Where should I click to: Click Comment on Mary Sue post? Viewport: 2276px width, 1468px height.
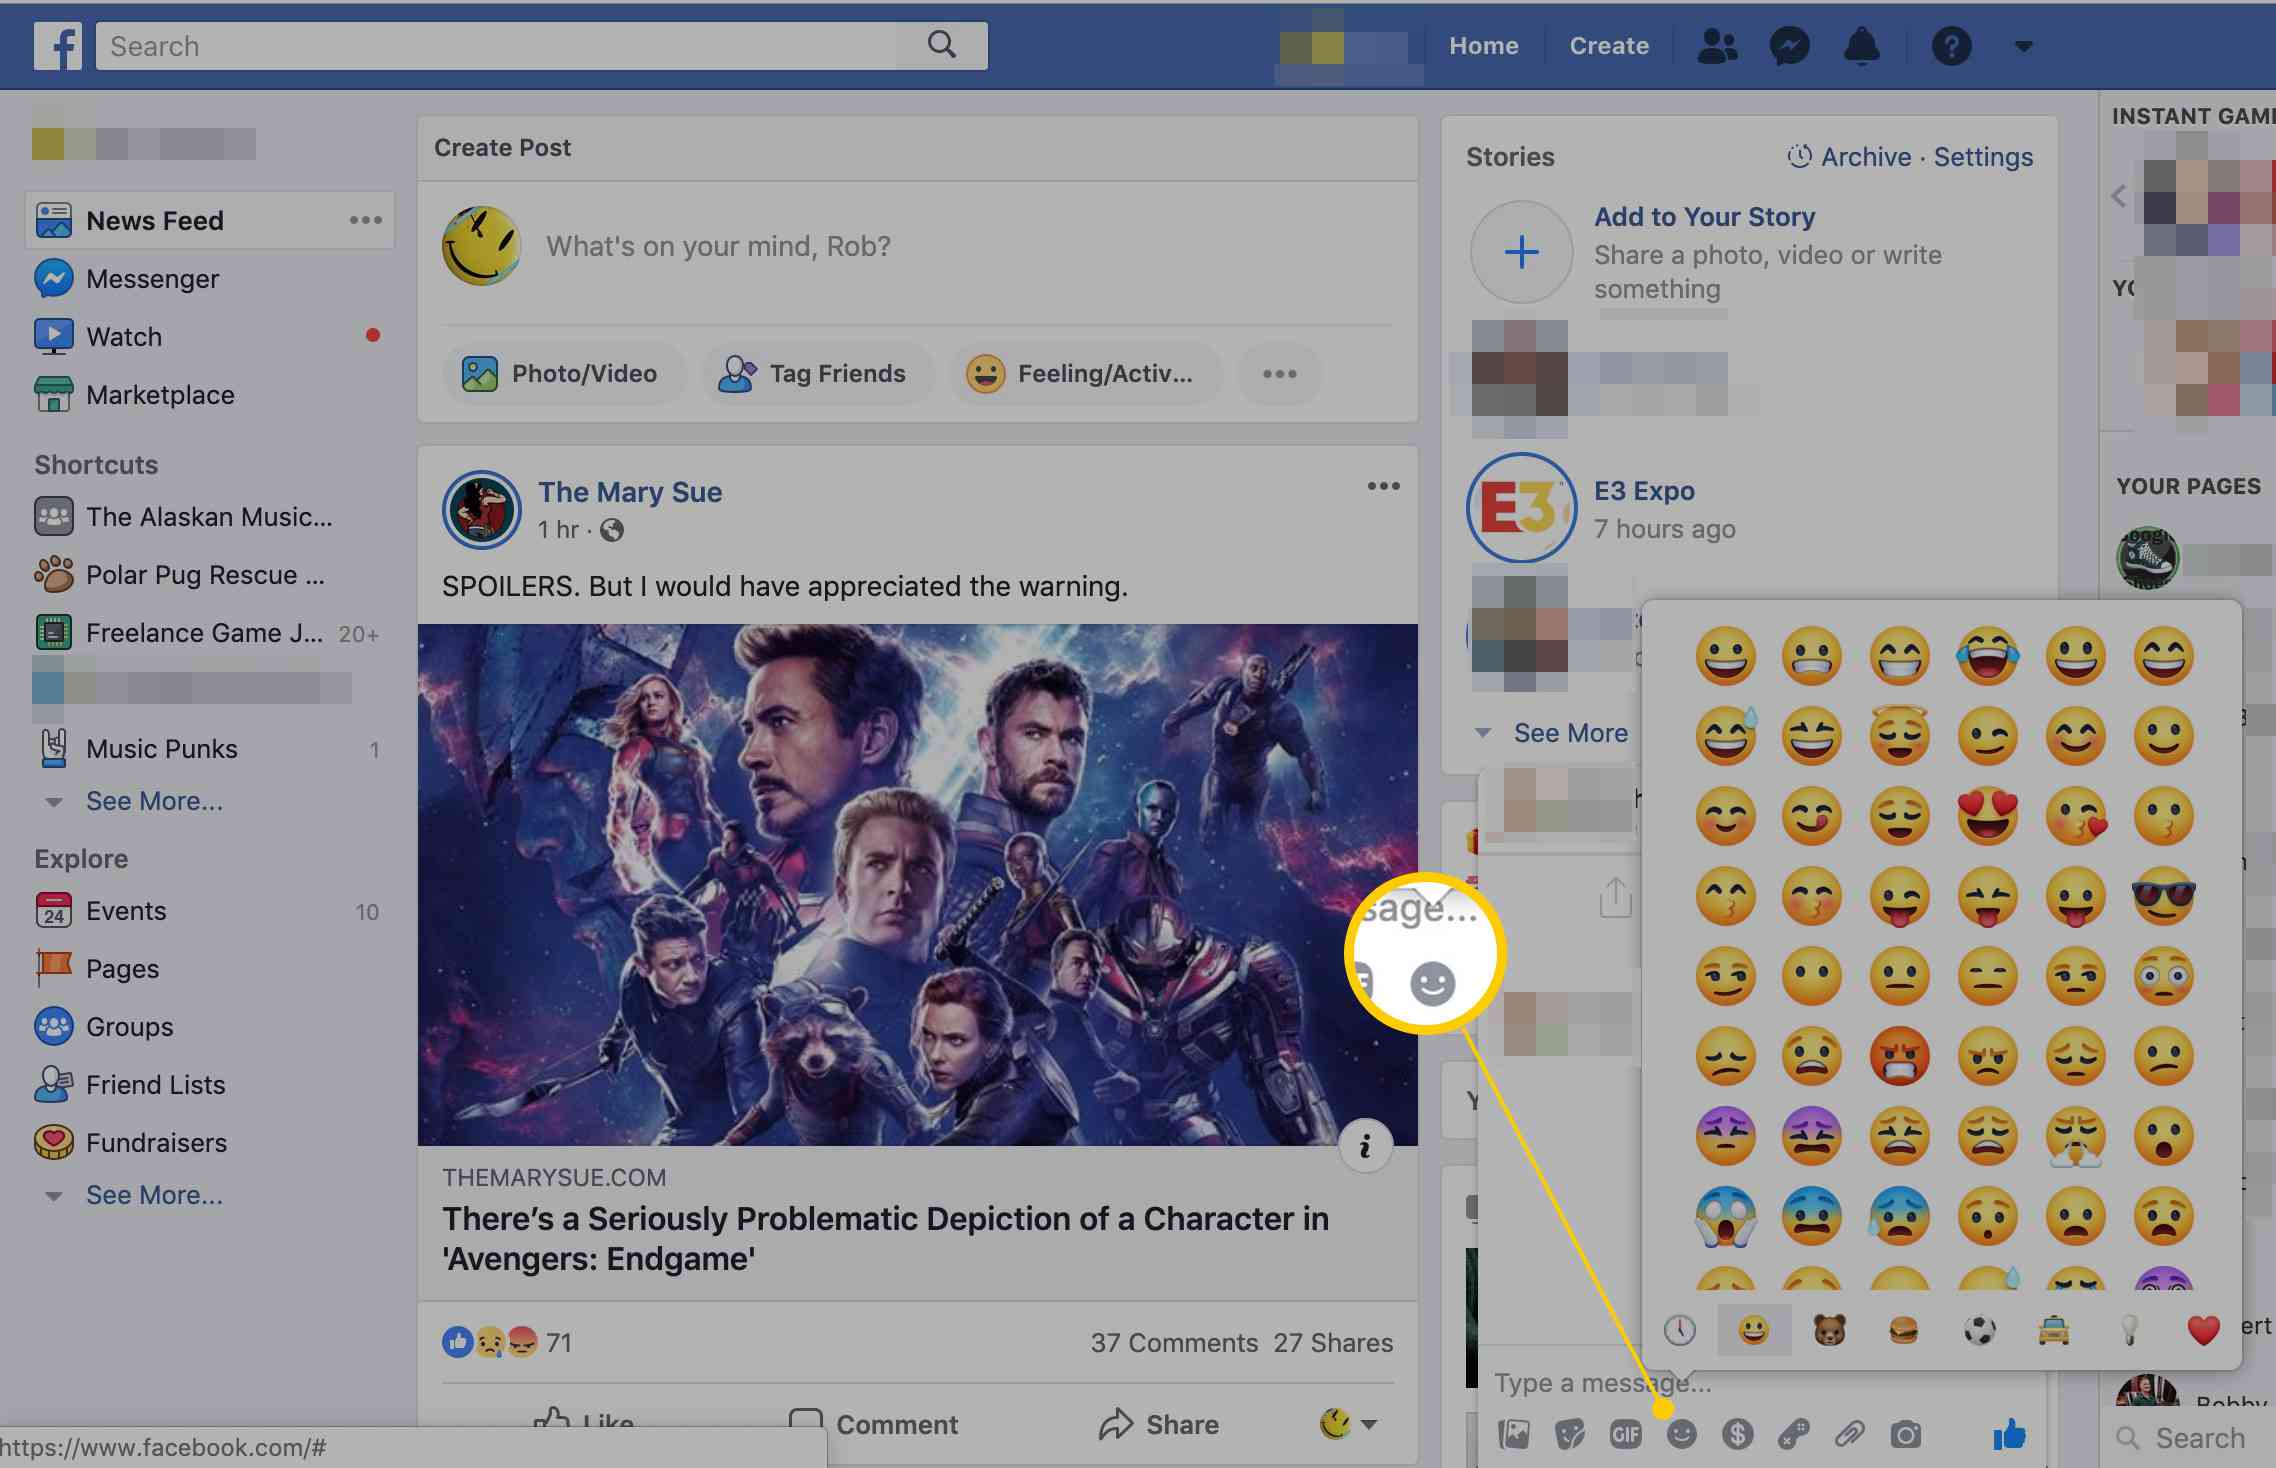pos(873,1424)
